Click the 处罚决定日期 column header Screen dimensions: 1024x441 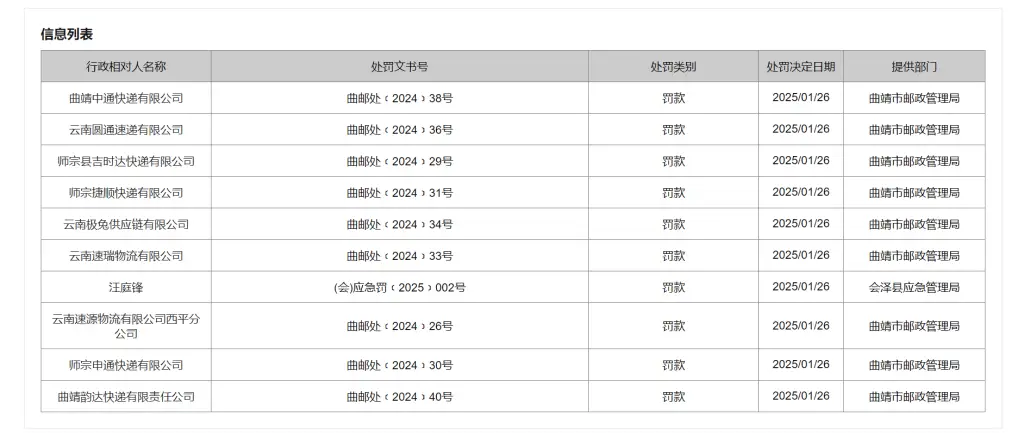(x=800, y=67)
